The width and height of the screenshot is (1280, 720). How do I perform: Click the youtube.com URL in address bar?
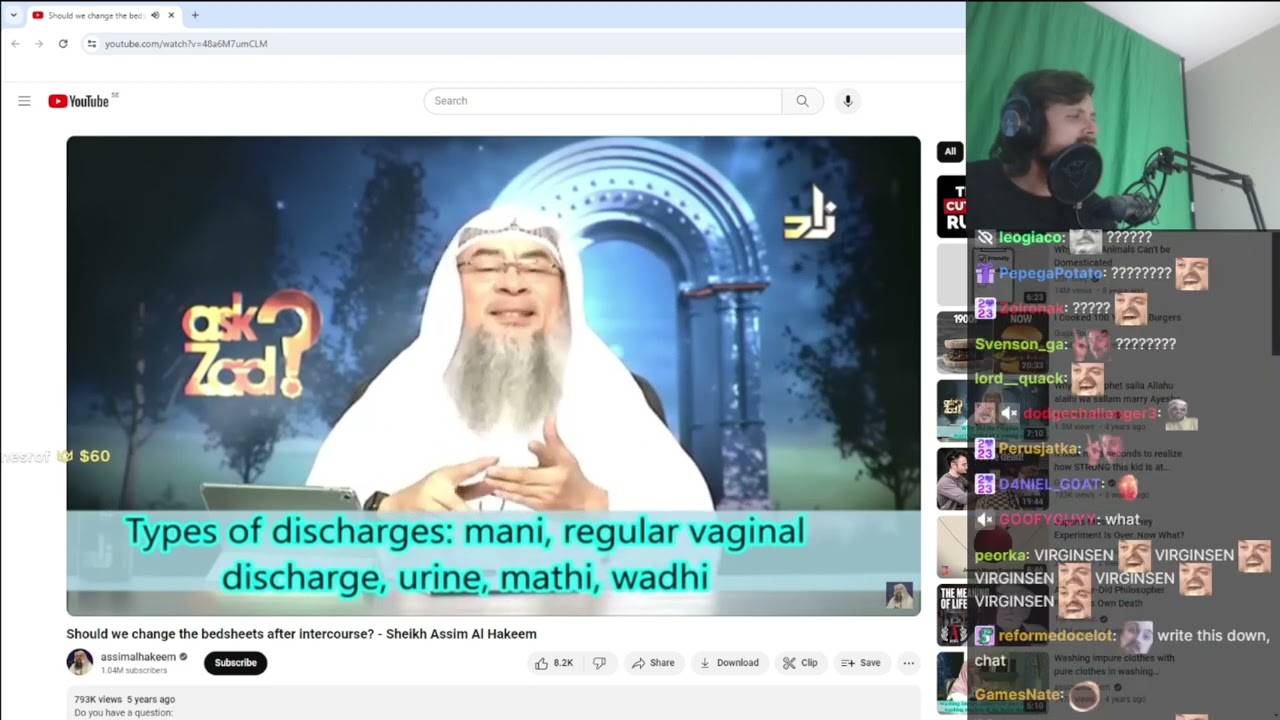pyautogui.click(x=186, y=44)
